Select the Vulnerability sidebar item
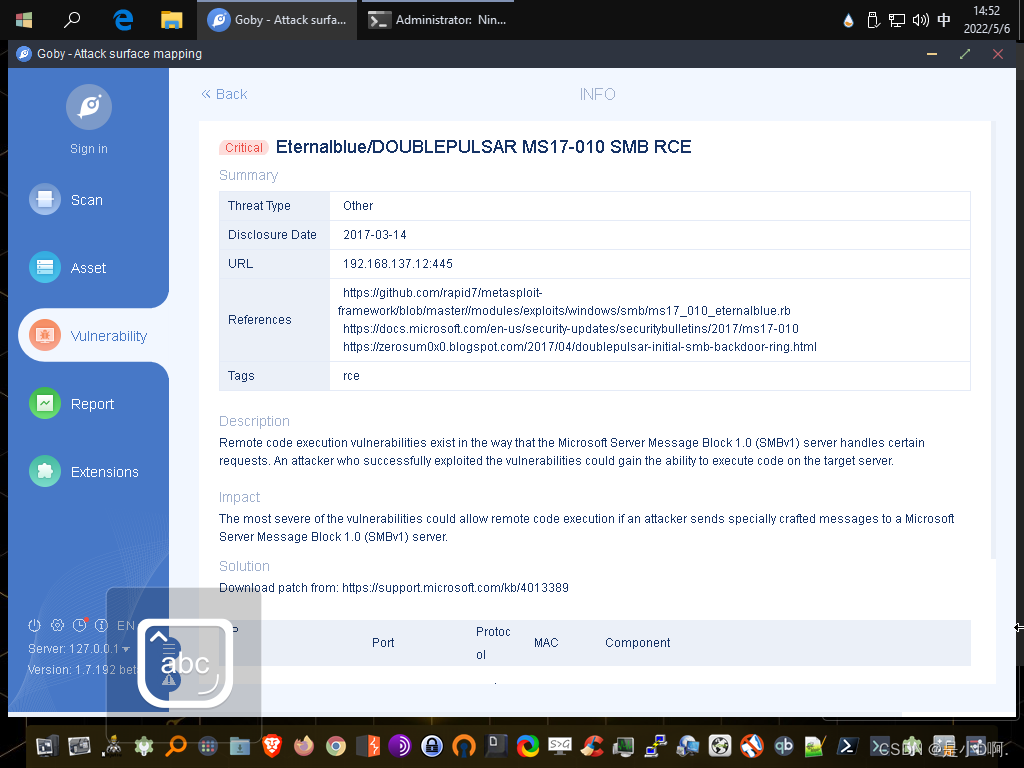 tap(88, 336)
